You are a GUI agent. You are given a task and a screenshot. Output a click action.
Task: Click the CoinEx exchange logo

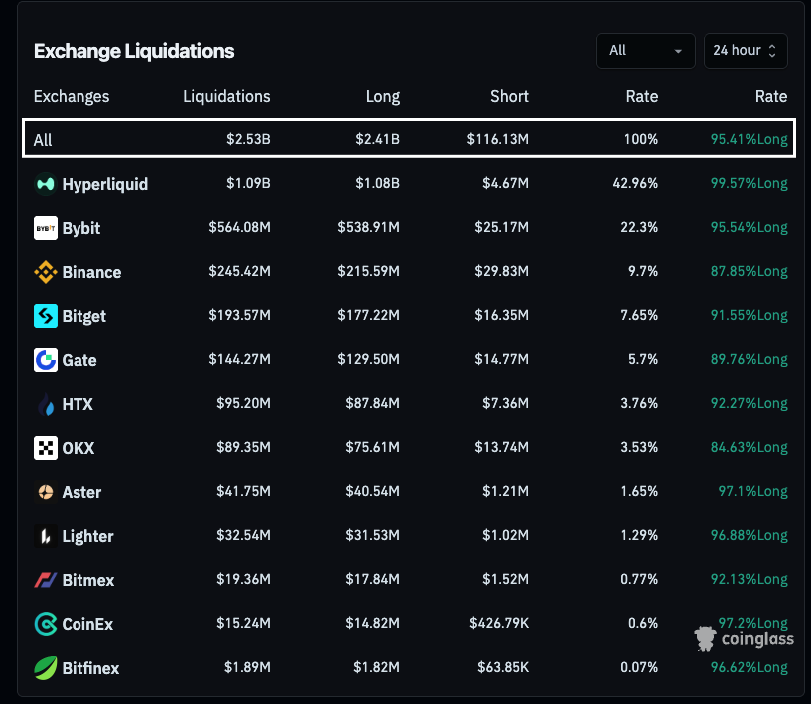(x=46, y=624)
